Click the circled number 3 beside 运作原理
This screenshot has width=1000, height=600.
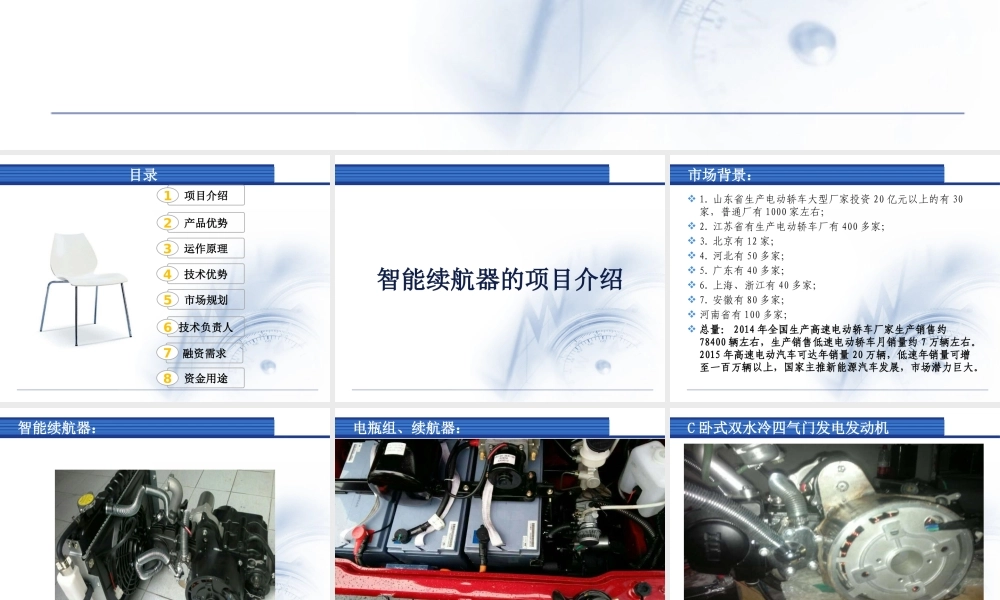(169, 247)
